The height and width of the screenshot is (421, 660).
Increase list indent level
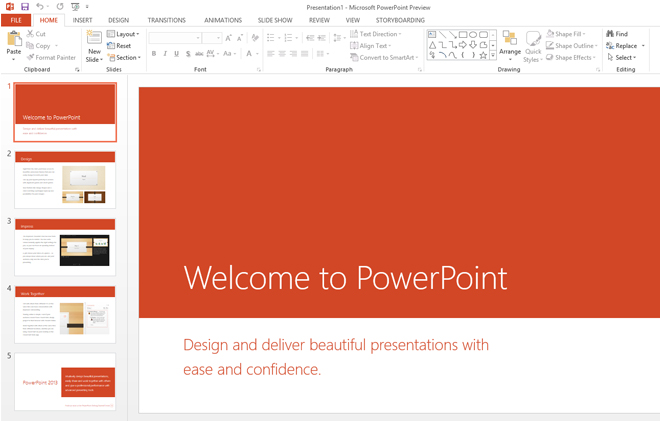click(322, 38)
